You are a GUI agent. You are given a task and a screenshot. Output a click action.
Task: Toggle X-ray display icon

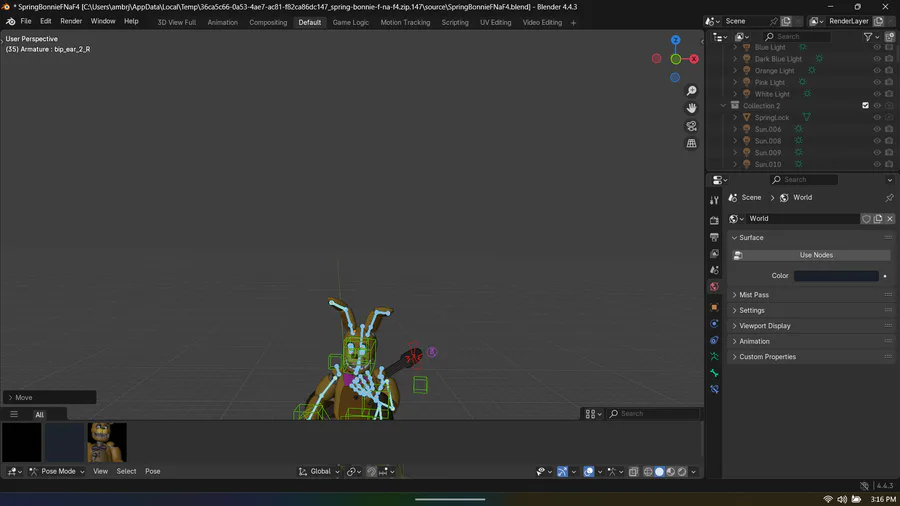pyautogui.click(x=633, y=472)
